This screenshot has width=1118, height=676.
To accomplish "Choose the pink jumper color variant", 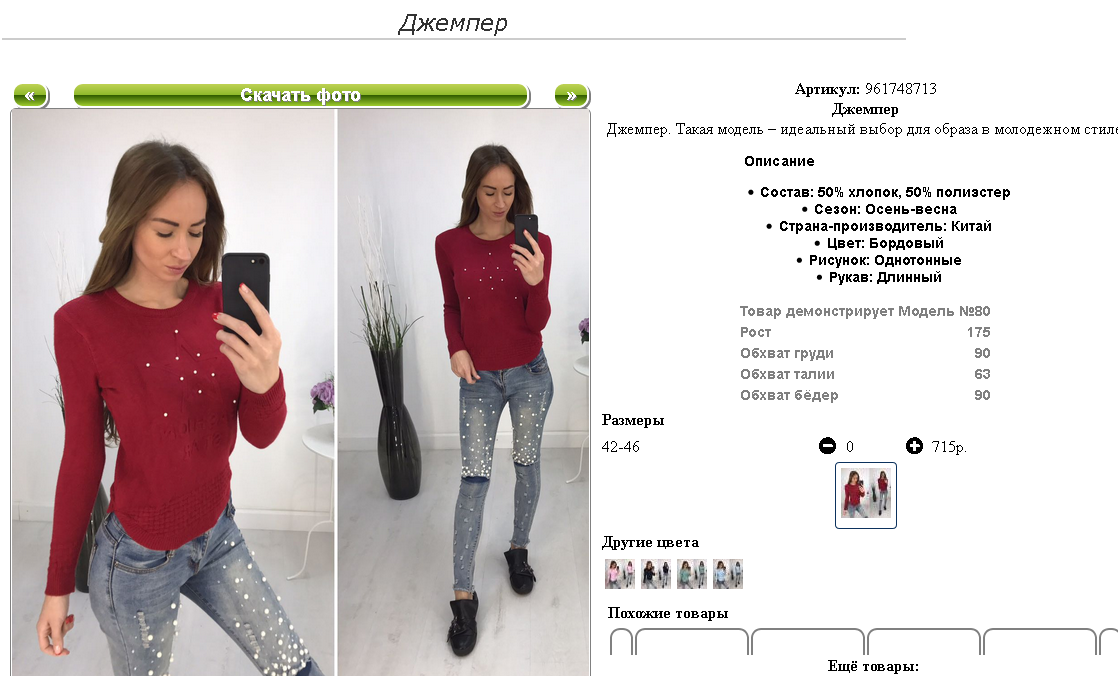I will pyautogui.click(x=620, y=574).
